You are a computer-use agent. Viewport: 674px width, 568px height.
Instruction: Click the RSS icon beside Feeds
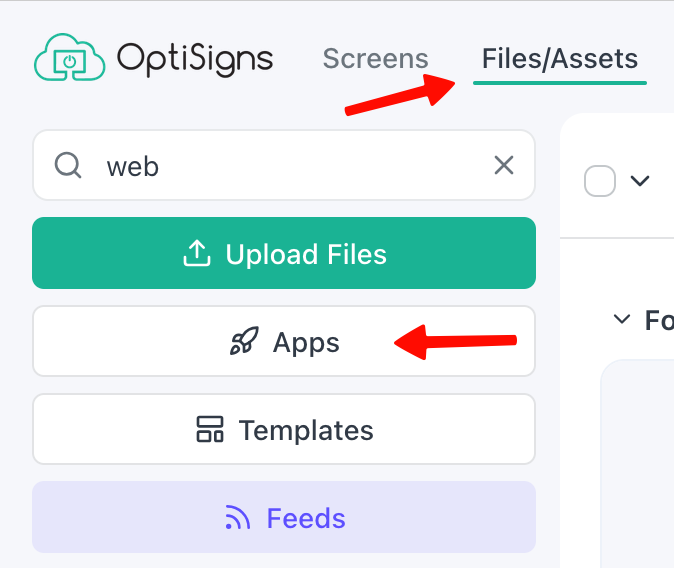(x=238, y=517)
